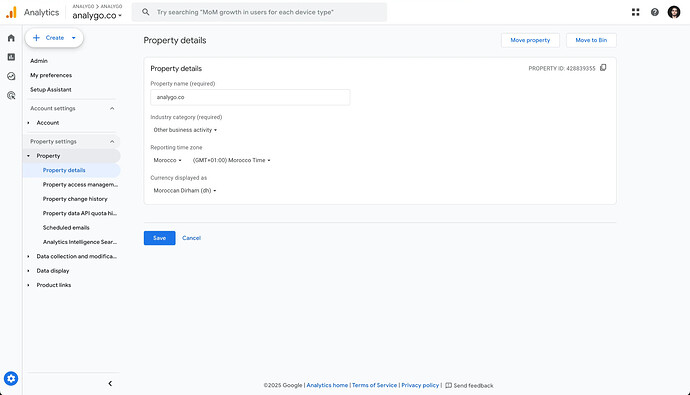Click the Move property button

coord(530,40)
